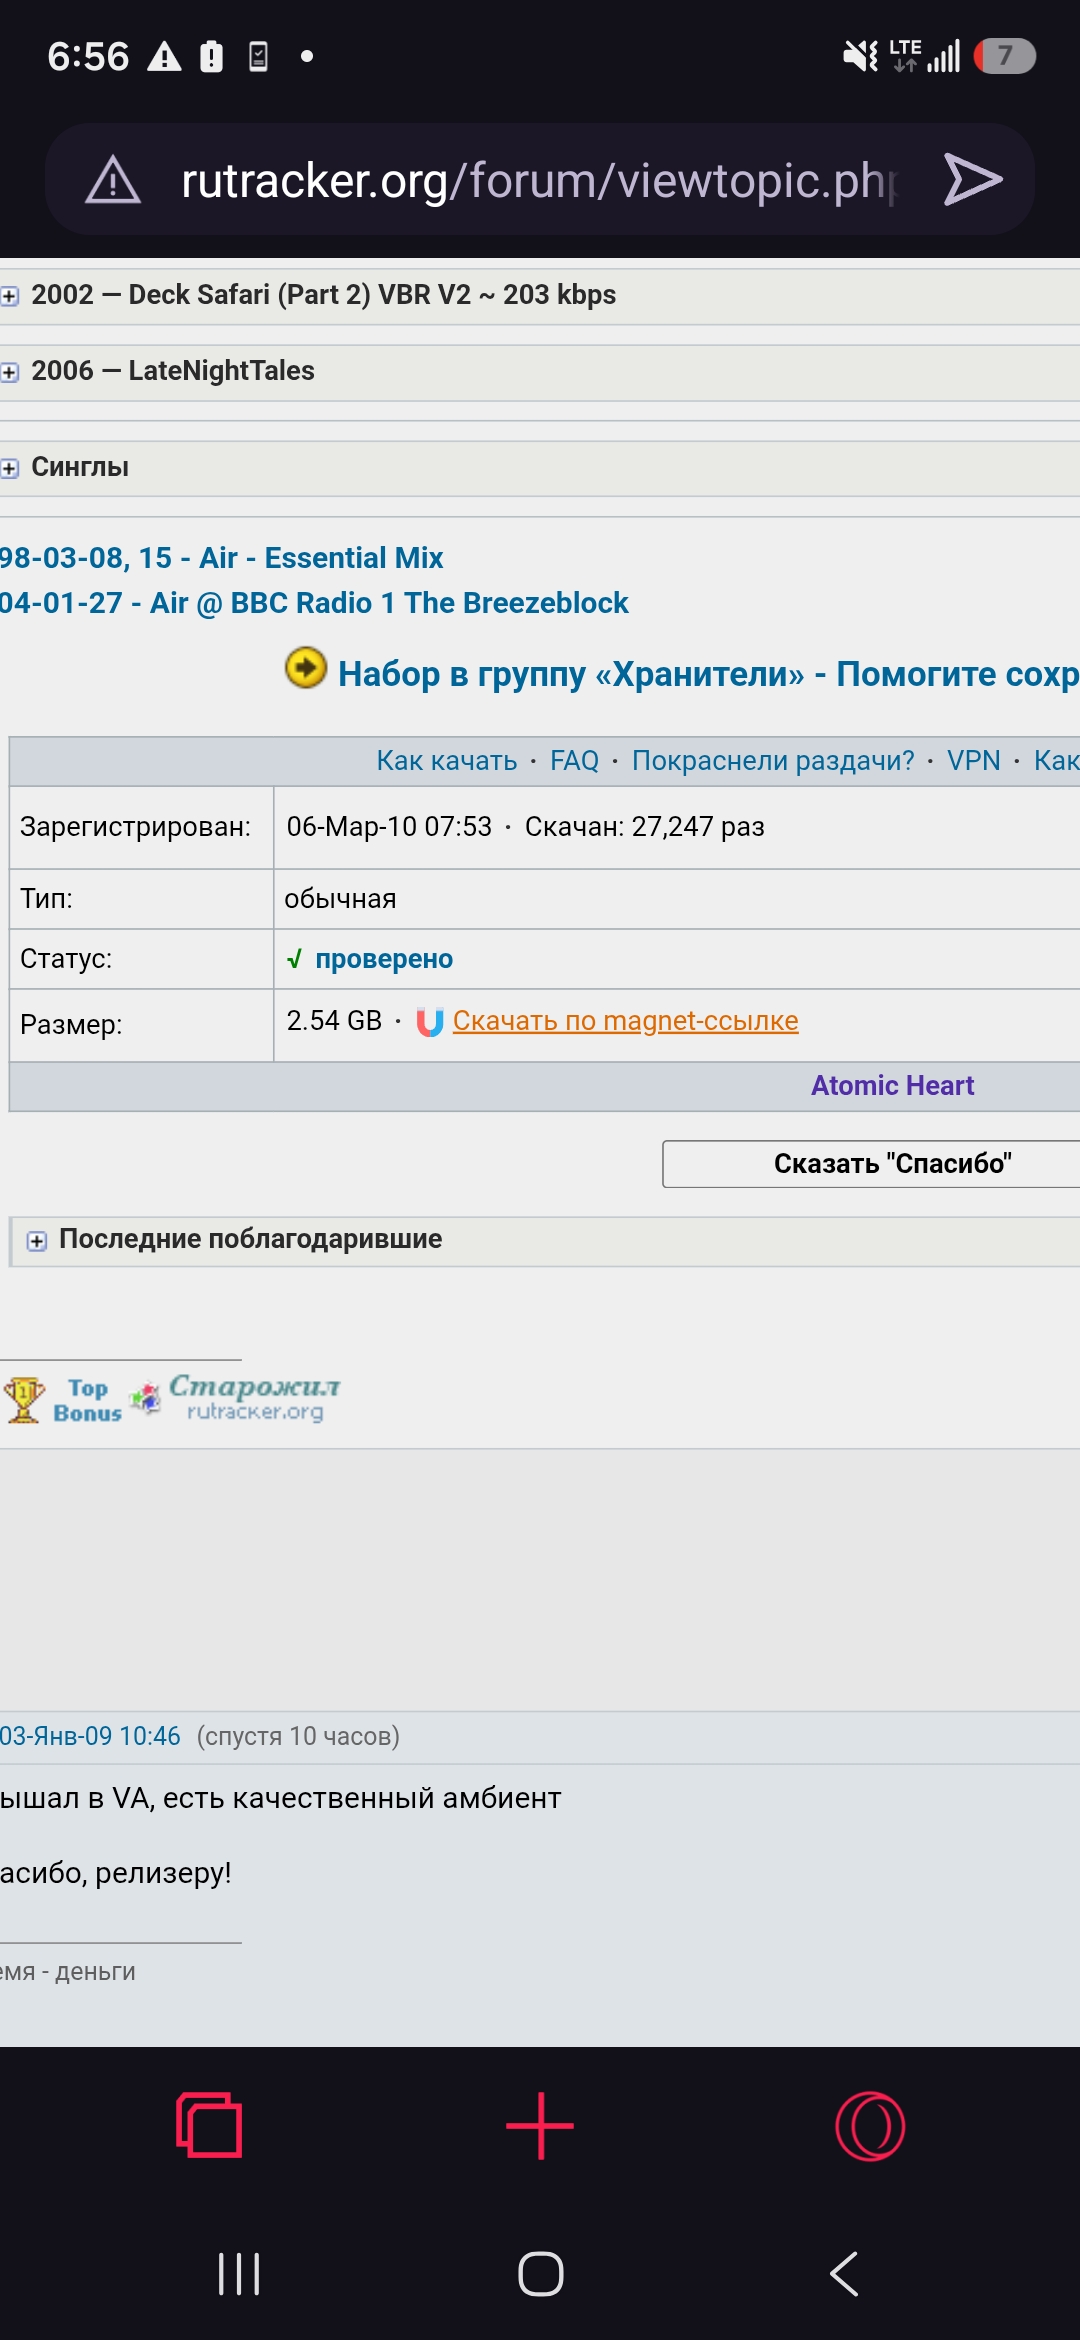Select the деньги signature text
The height and width of the screenshot is (2340, 1080).
click(95, 1972)
